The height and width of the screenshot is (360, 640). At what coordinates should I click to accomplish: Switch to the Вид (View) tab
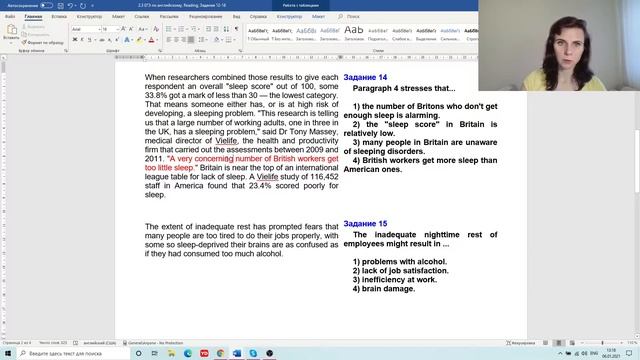236,17
